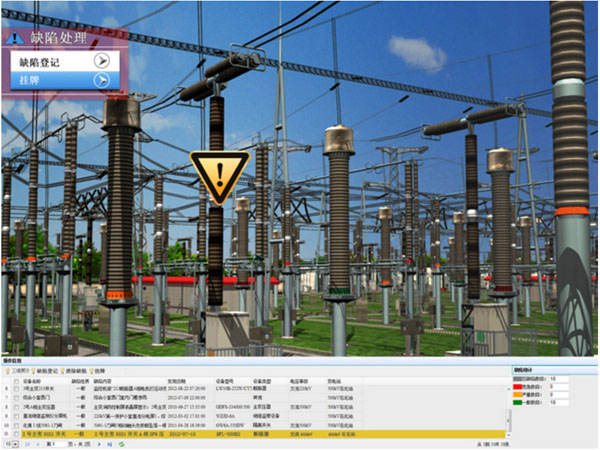Click the arrow icon beside 缺陷登记
This screenshot has height=450, width=600.
click(x=101, y=60)
